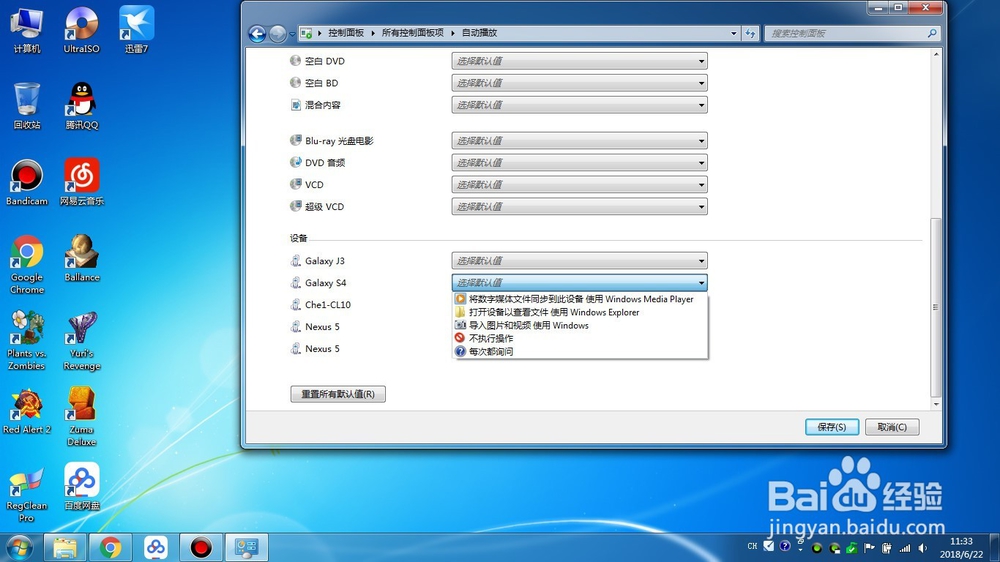Click the 保存(S) button
The width and height of the screenshot is (1000, 562).
click(x=832, y=427)
